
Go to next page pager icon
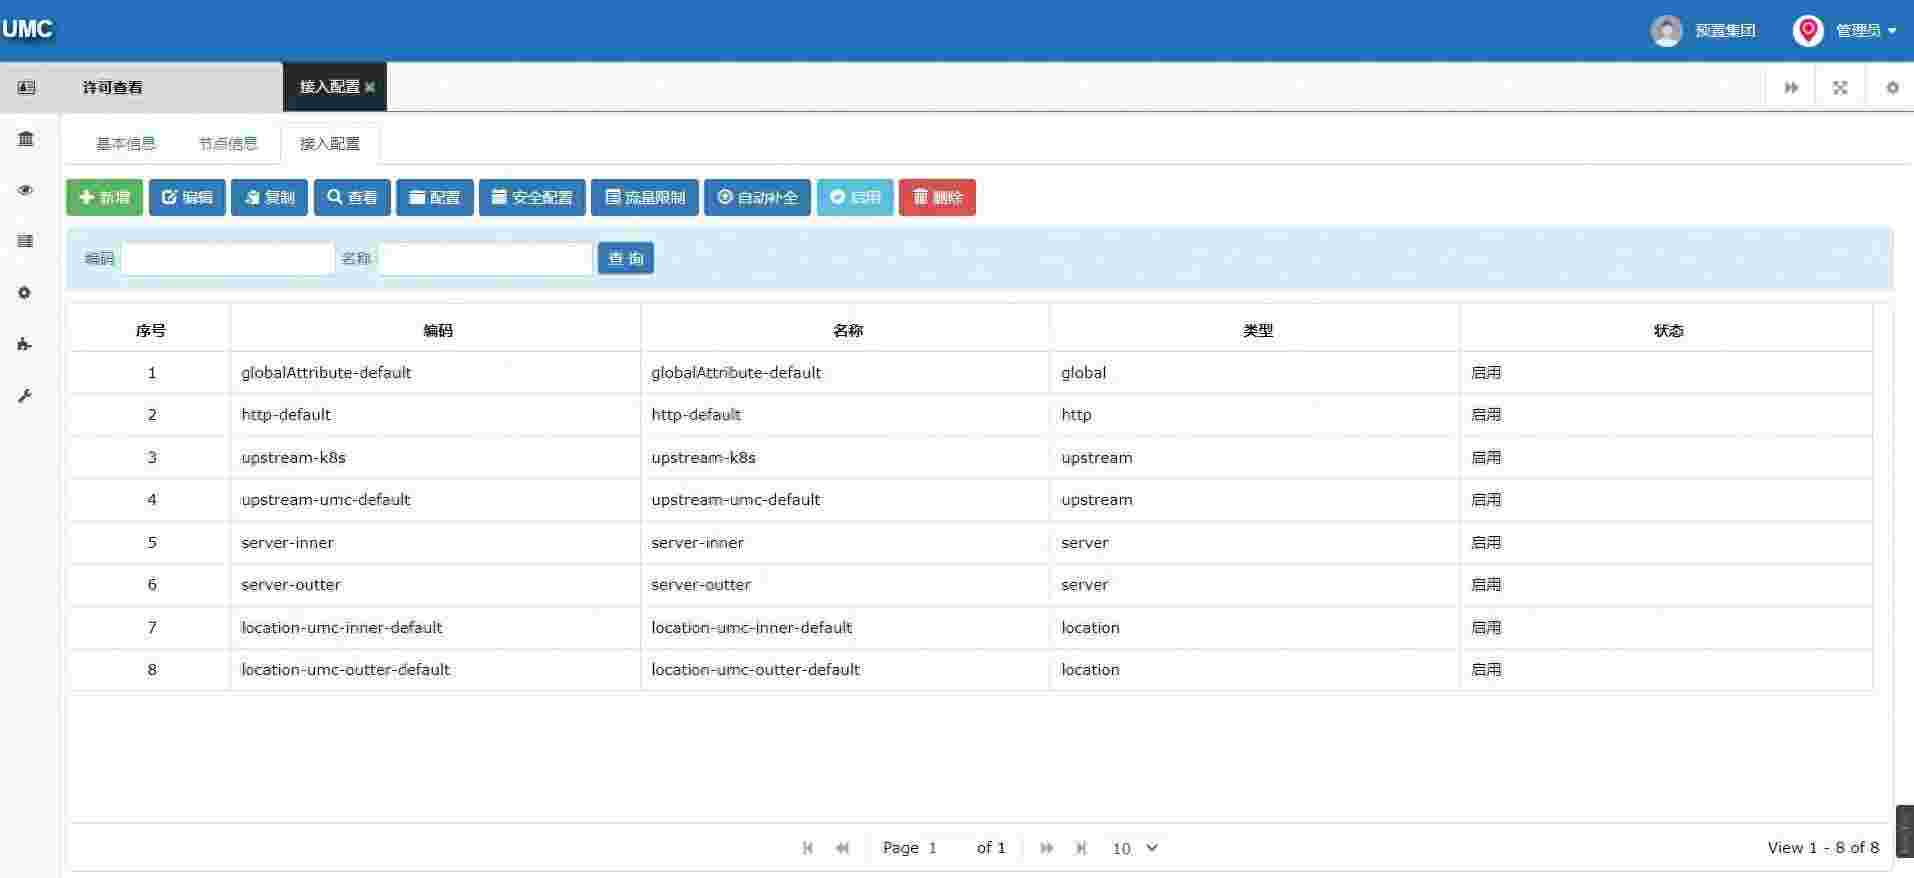[1047, 848]
